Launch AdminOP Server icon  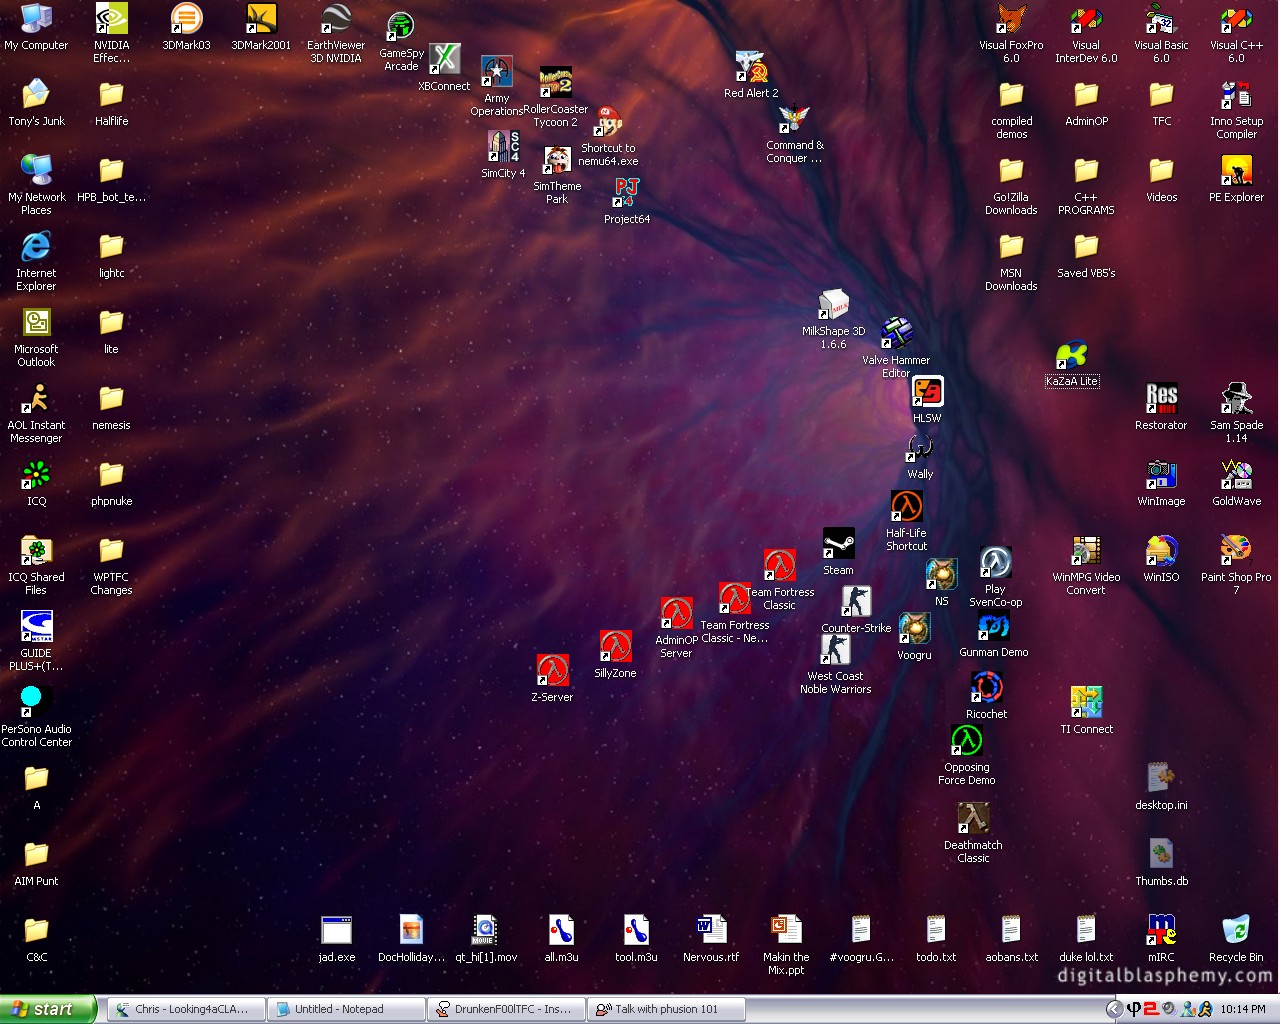click(x=676, y=629)
